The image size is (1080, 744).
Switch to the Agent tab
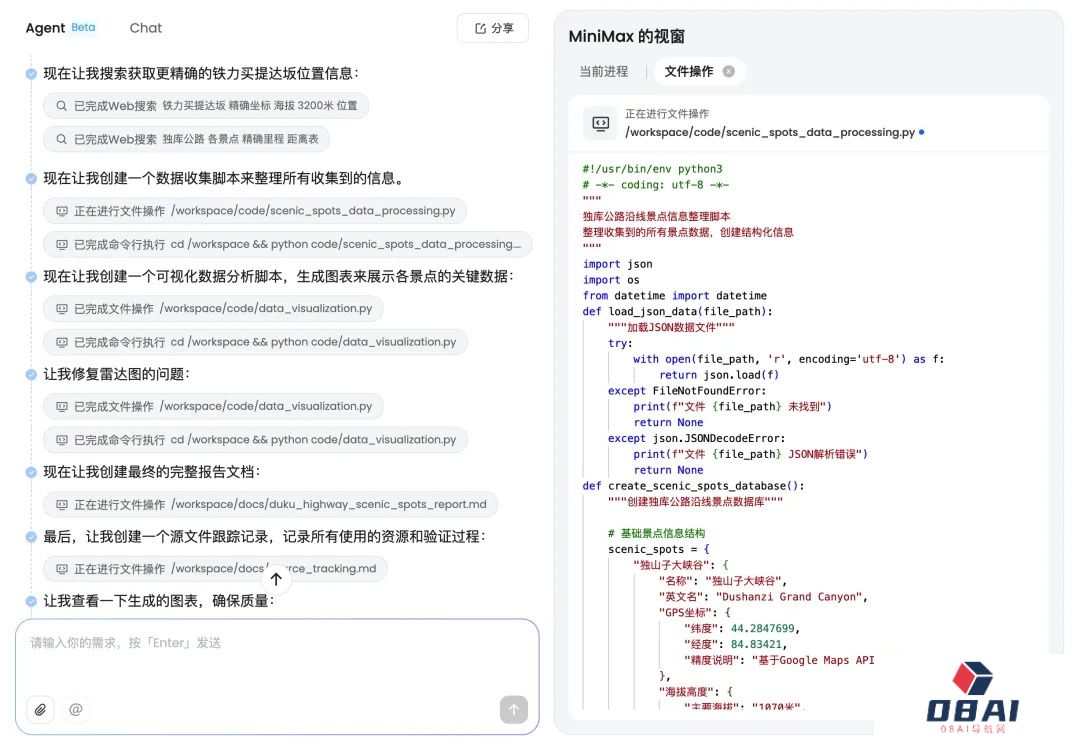[x=45, y=28]
